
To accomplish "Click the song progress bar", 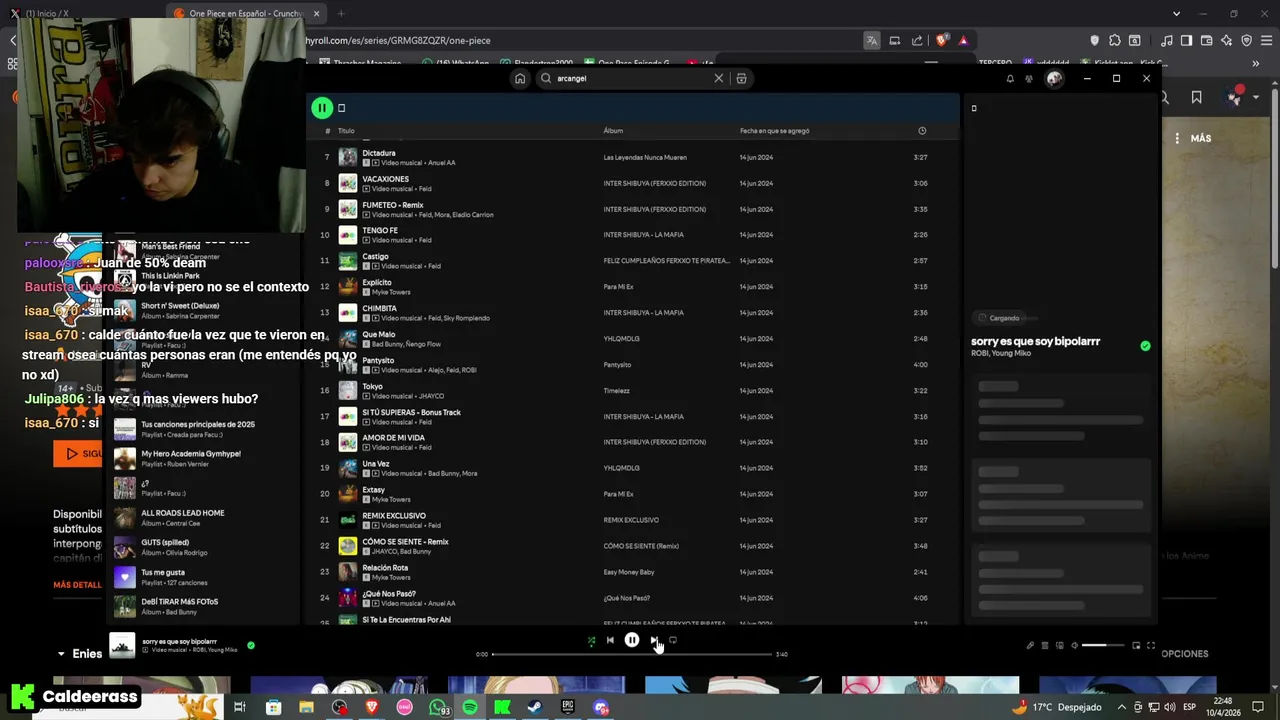I will pos(632,654).
